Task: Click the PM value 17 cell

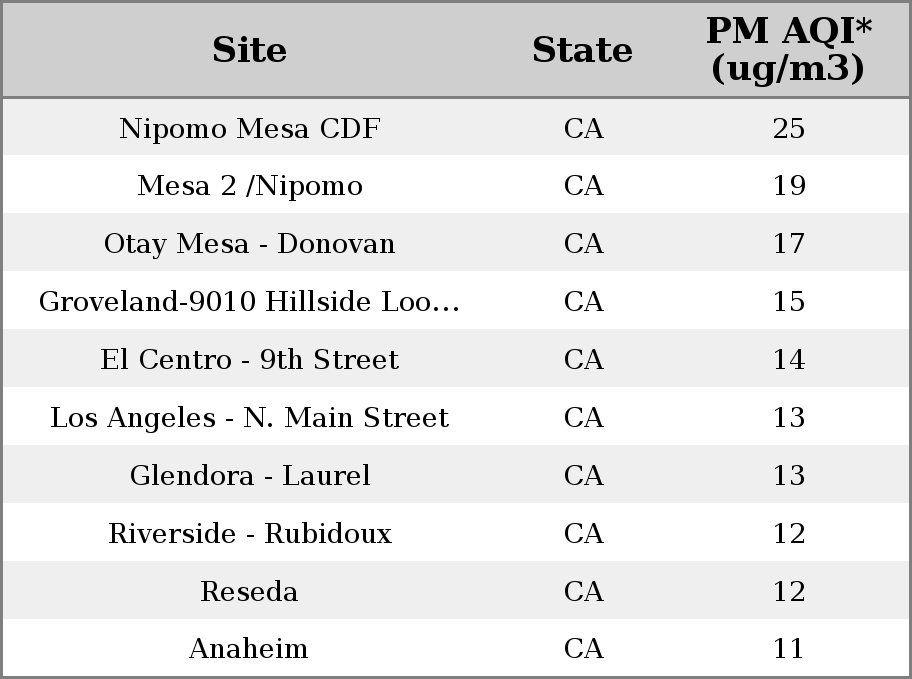Action: tap(789, 244)
